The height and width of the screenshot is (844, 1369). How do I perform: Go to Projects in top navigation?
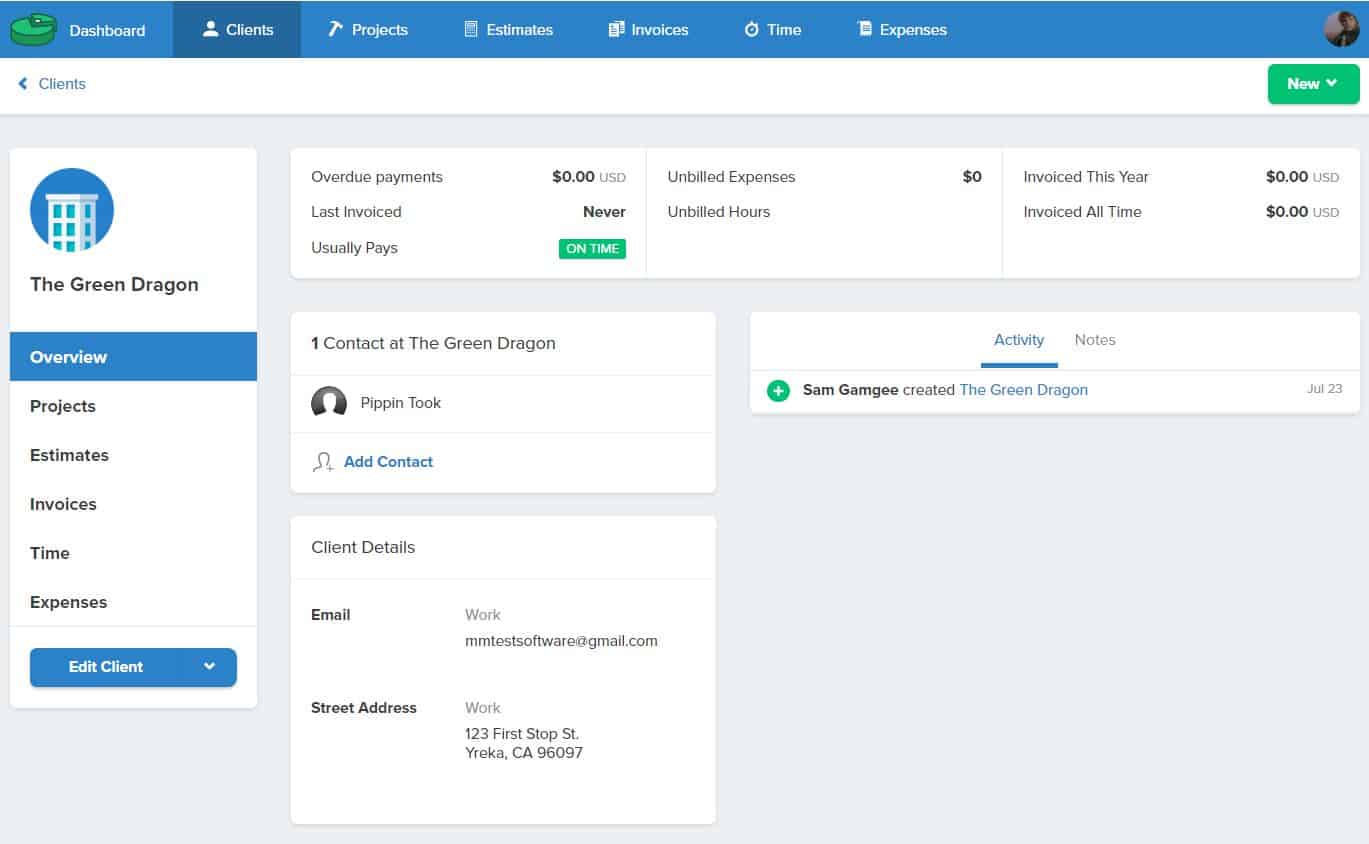click(x=368, y=29)
